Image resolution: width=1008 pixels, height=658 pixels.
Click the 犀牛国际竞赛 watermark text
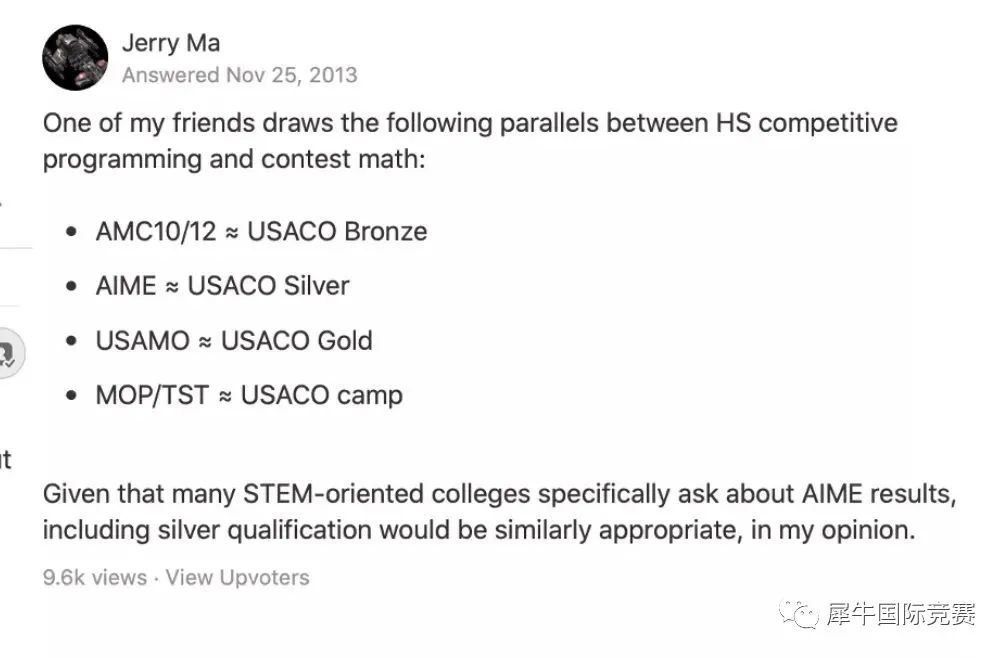901,614
